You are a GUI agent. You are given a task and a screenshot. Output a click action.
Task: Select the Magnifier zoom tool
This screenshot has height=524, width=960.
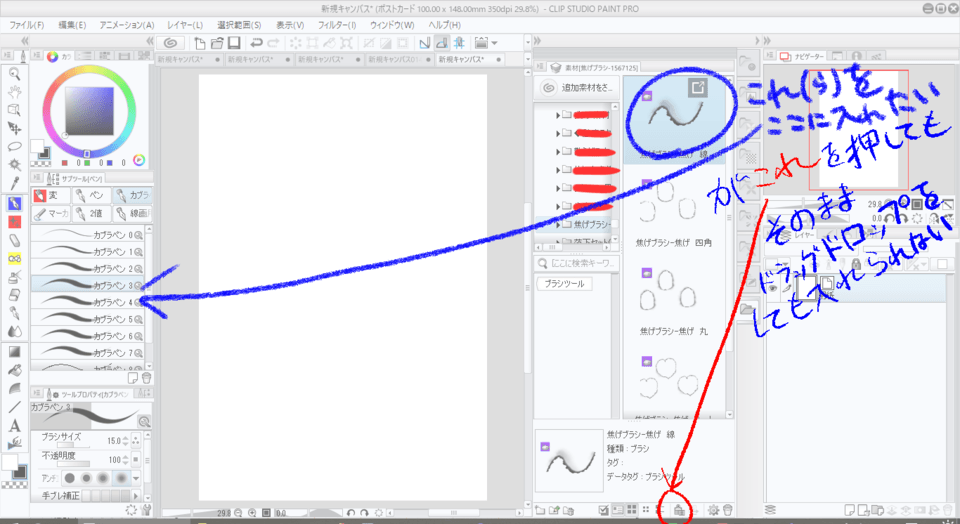(x=15, y=73)
